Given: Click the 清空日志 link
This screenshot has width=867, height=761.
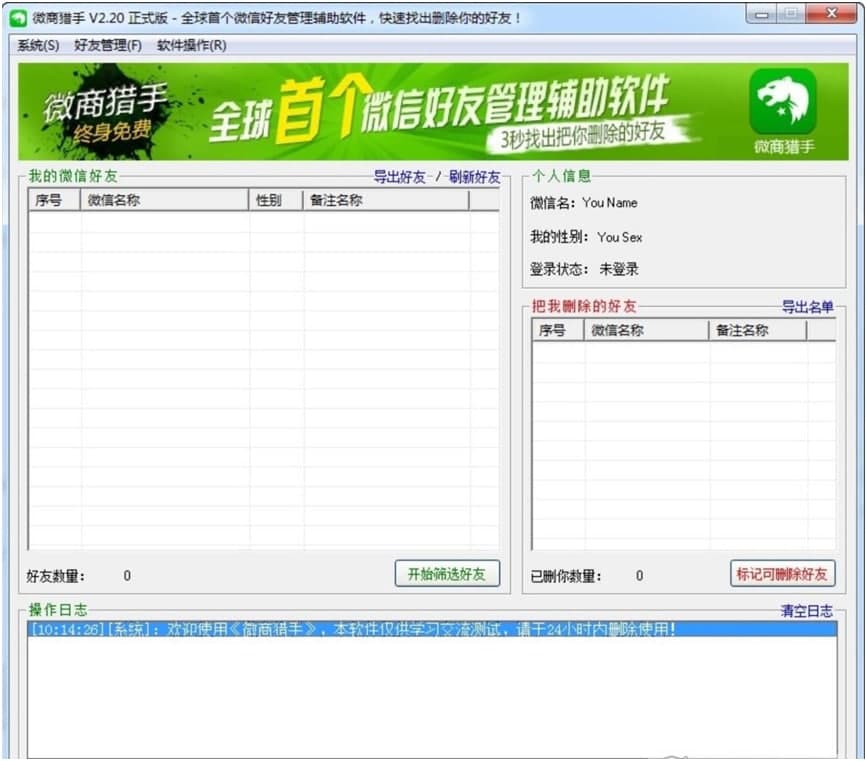Looking at the screenshot, I should coord(806,611).
